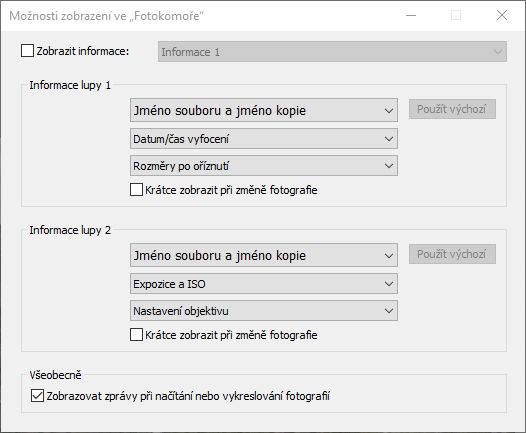This screenshot has height=433, width=526.
Task: Open Jméno souboru dropdown in Informace lupy 2
Action: click(x=264, y=255)
